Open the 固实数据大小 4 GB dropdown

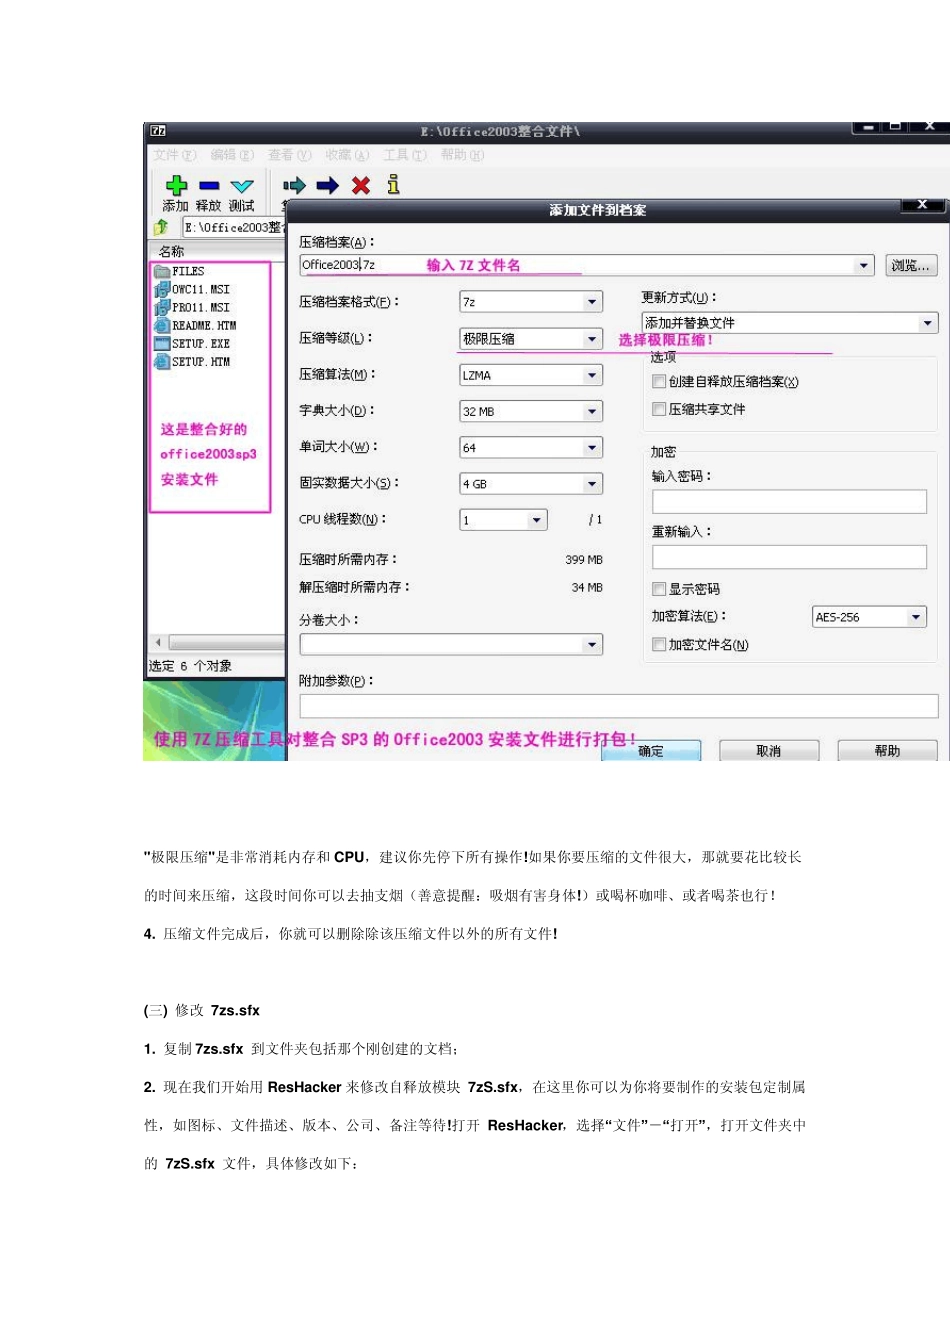(x=592, y=484)
